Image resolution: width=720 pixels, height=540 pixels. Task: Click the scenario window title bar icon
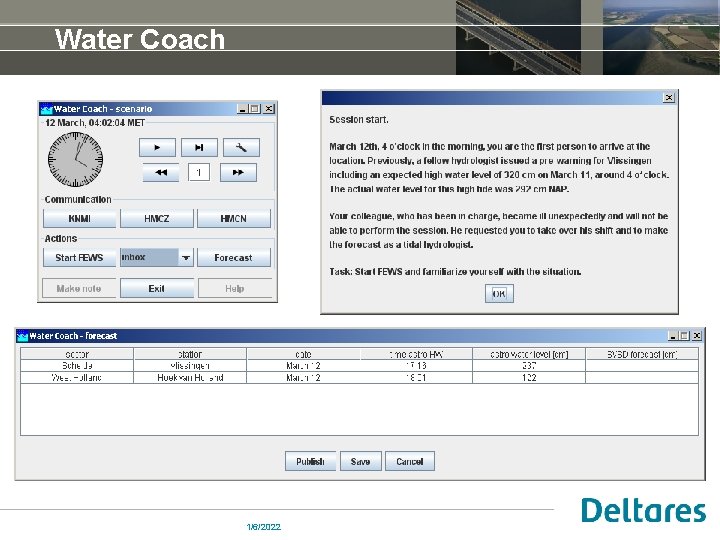pos(46,109)
